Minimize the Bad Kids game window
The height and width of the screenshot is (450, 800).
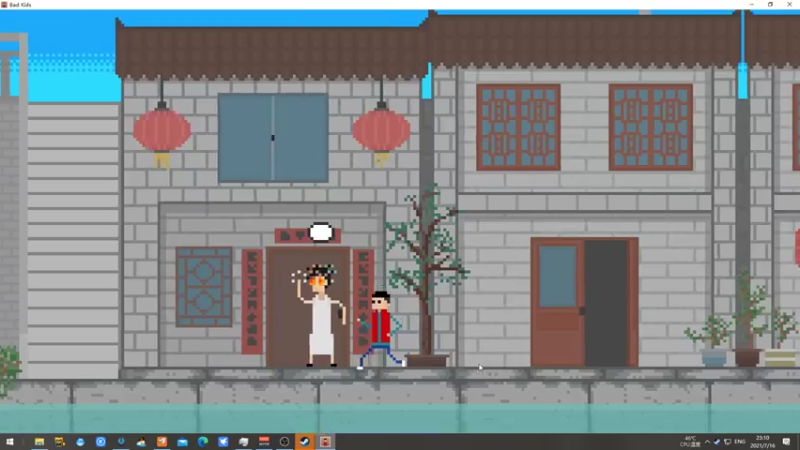pos(752,5)
